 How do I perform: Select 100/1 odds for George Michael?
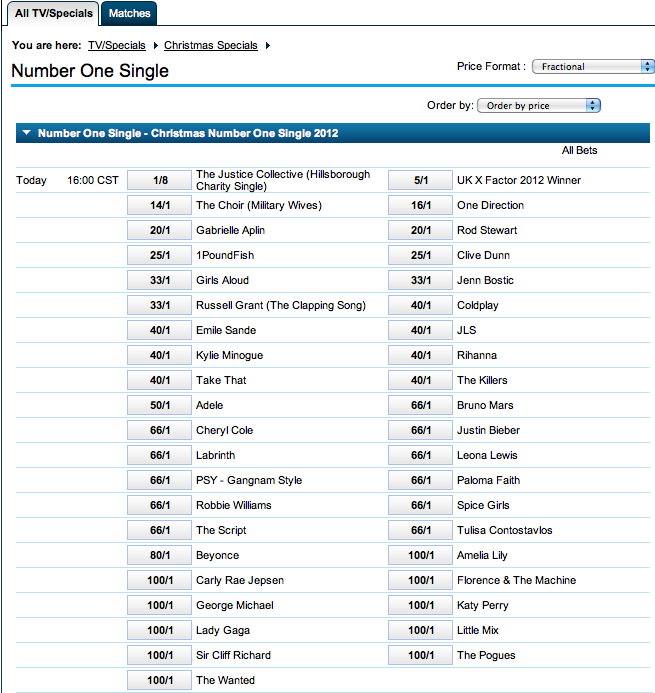(160, 605)
